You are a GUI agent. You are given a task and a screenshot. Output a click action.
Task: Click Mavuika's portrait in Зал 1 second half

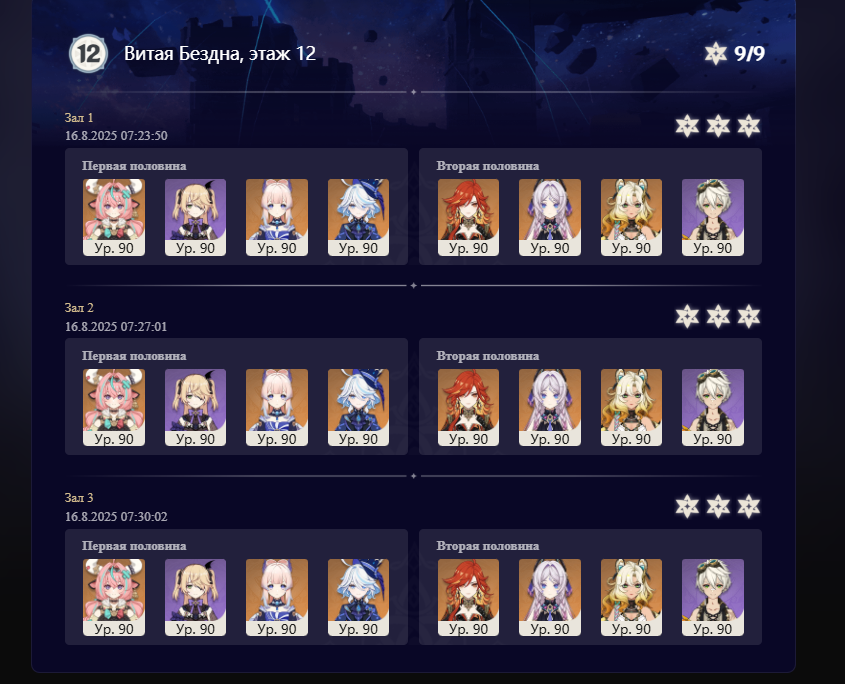(468, 217)
